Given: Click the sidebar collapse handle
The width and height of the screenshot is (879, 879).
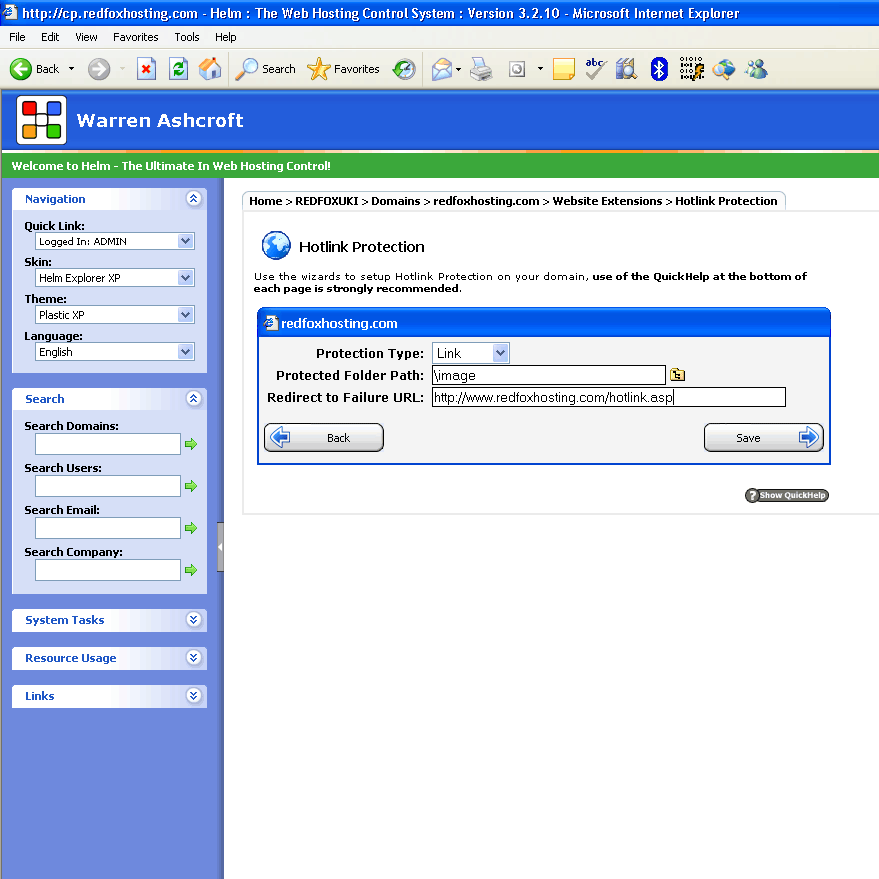Looking at the screenshot, I should tap(220, 547).
